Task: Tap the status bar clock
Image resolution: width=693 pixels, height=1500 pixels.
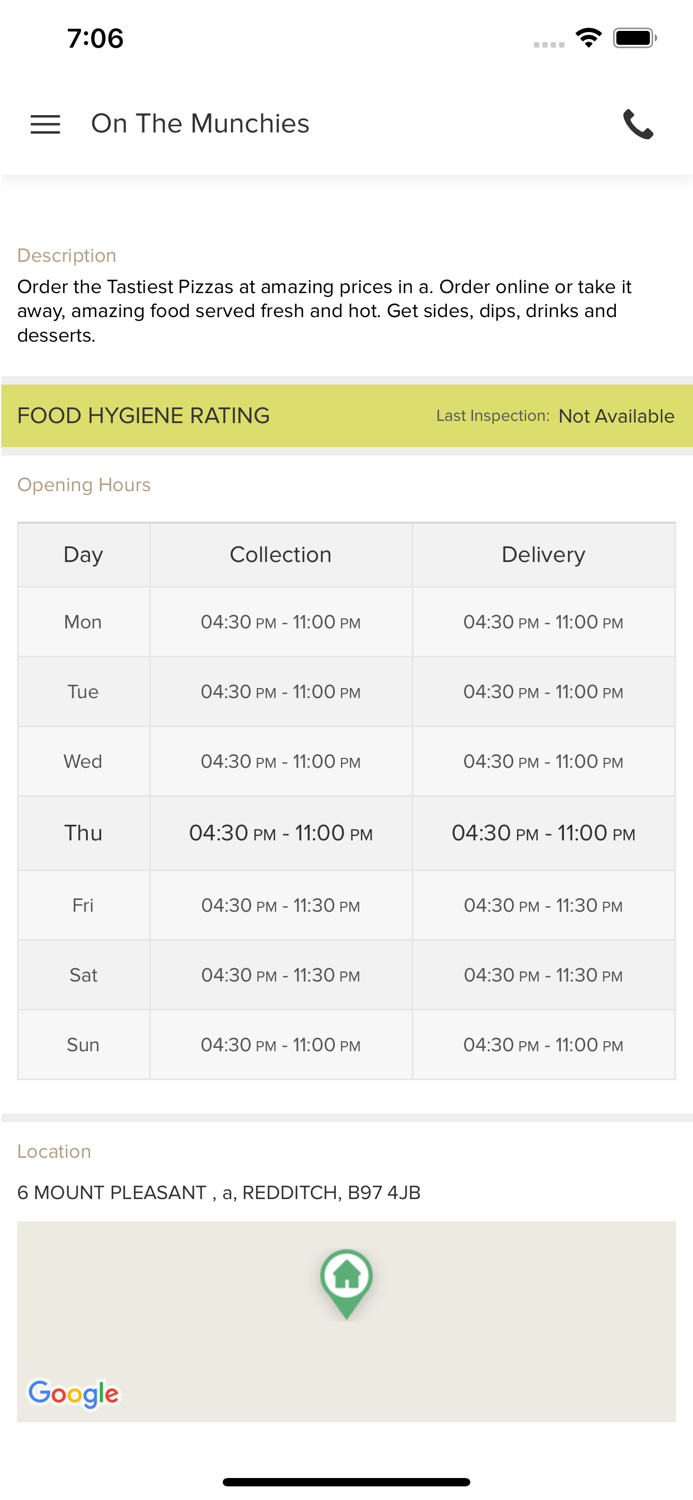Action: tap(95, 38)
